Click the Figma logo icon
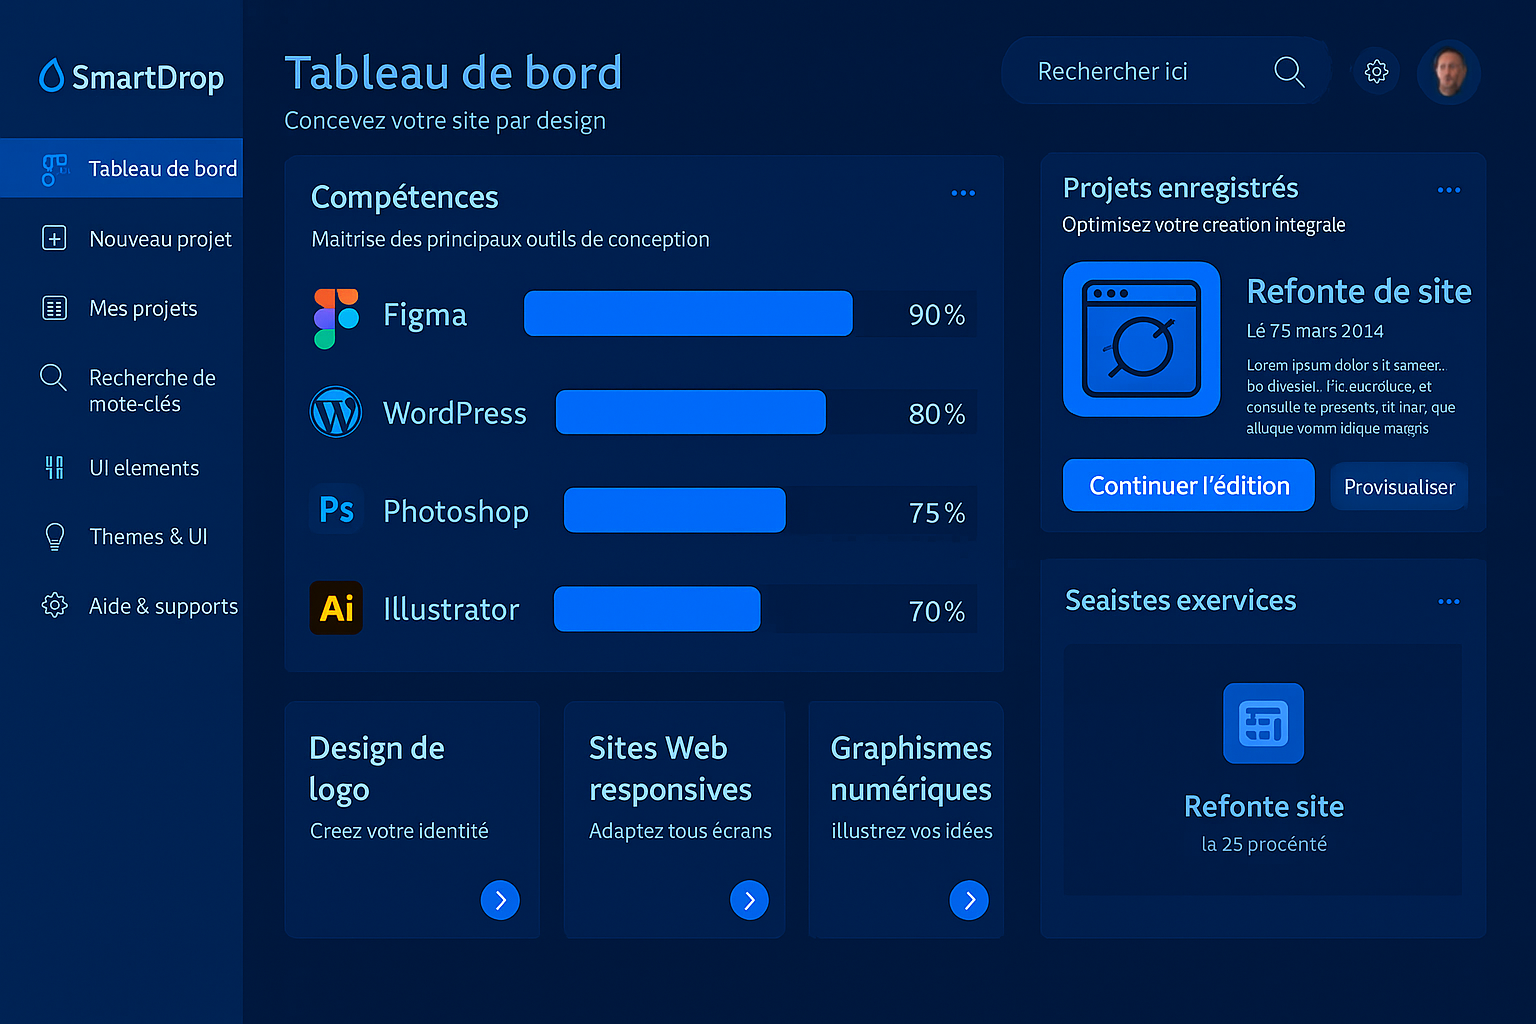The width and height of the screenshot is (1536, 1024). pyautogui.click(x=336, y=317)
